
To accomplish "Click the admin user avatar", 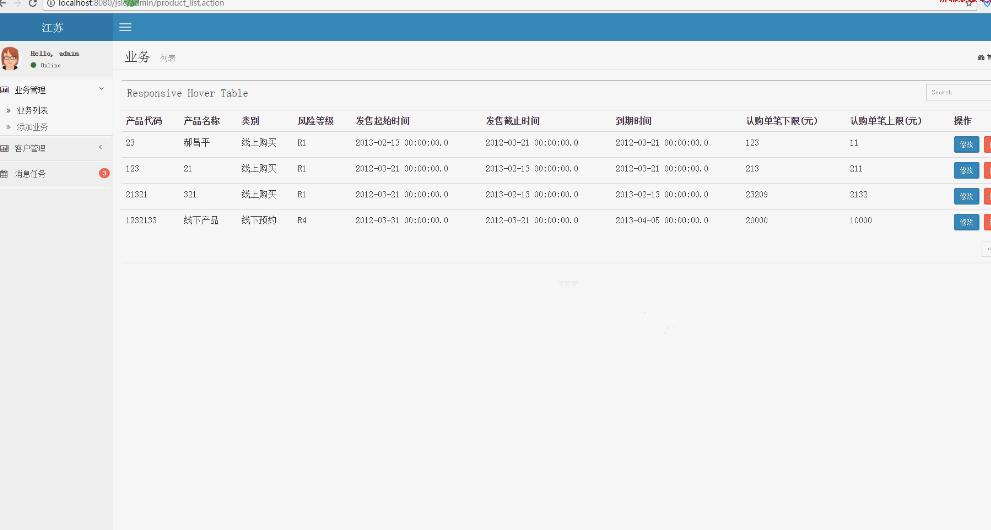I will tap(9, 58).
